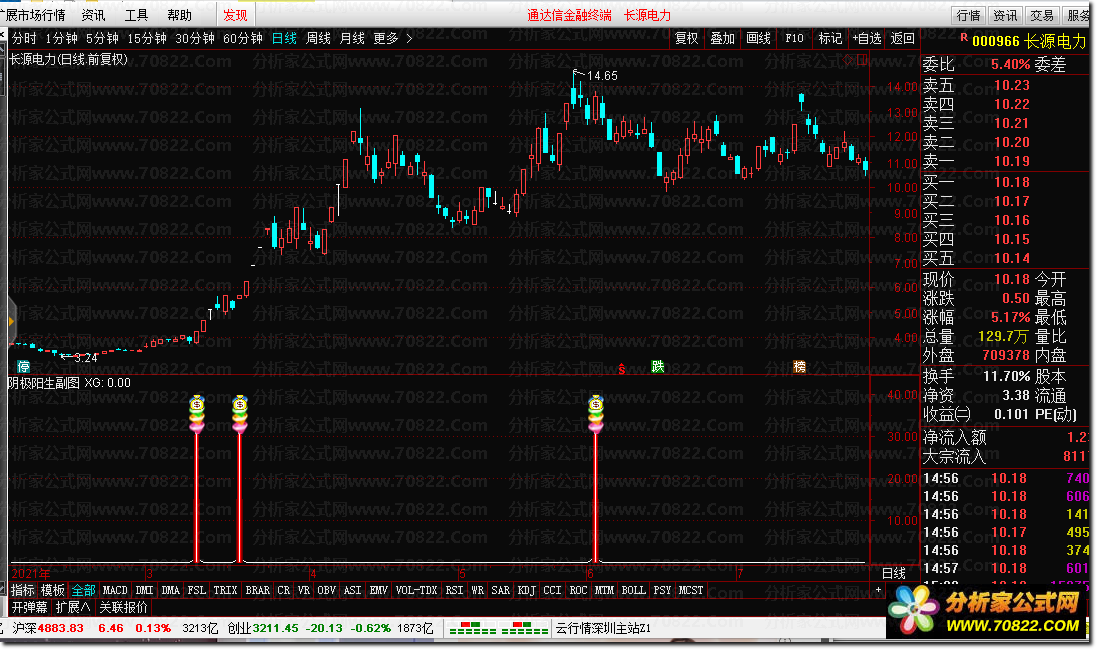Image resolution: width=1098 pixels, height=650 pixels.
Task: Apply the RSI indicator
Action: 454,590
